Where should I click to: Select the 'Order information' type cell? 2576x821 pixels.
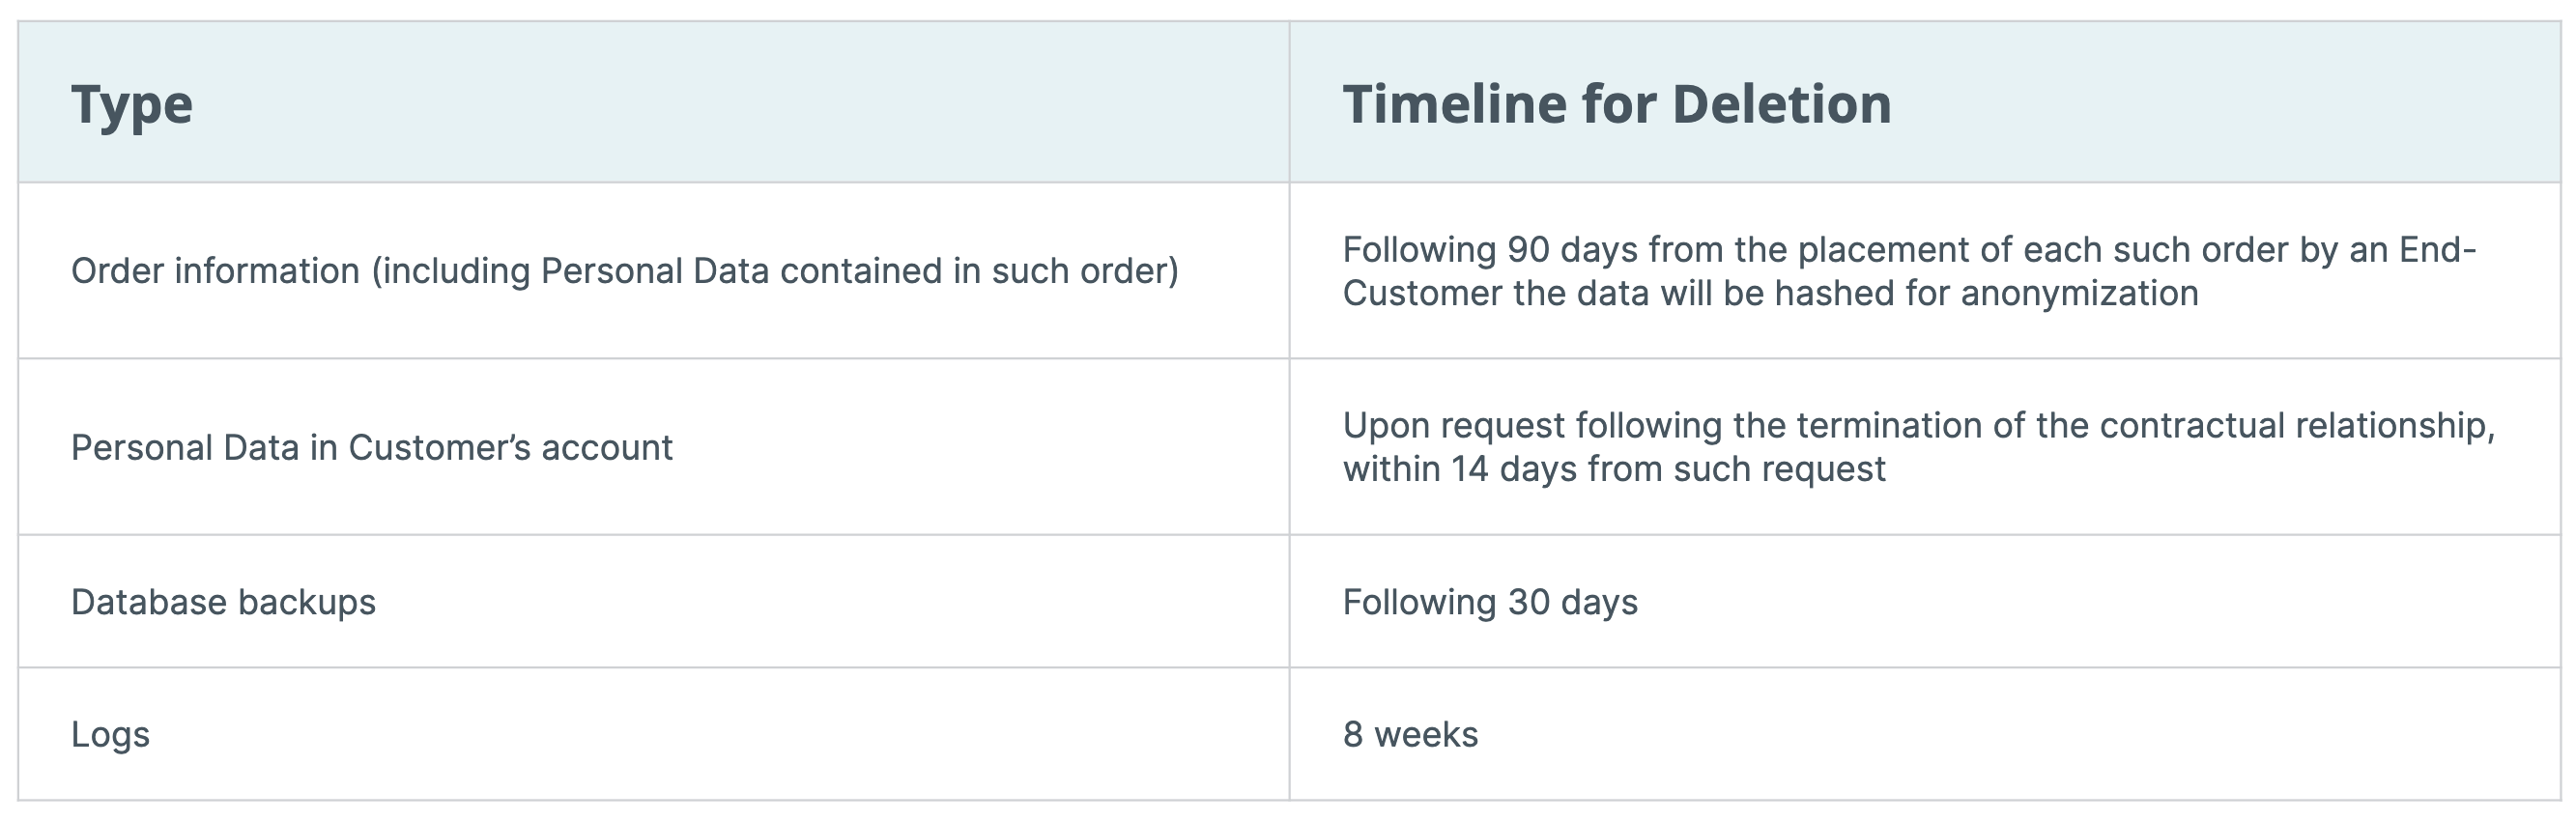[x=624, y=271]
